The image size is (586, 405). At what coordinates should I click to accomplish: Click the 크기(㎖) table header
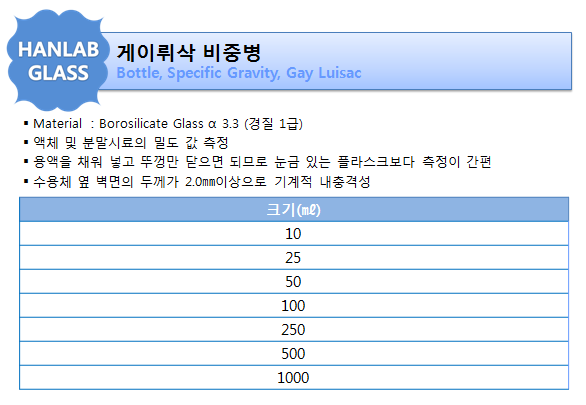(x=294, y=210)
